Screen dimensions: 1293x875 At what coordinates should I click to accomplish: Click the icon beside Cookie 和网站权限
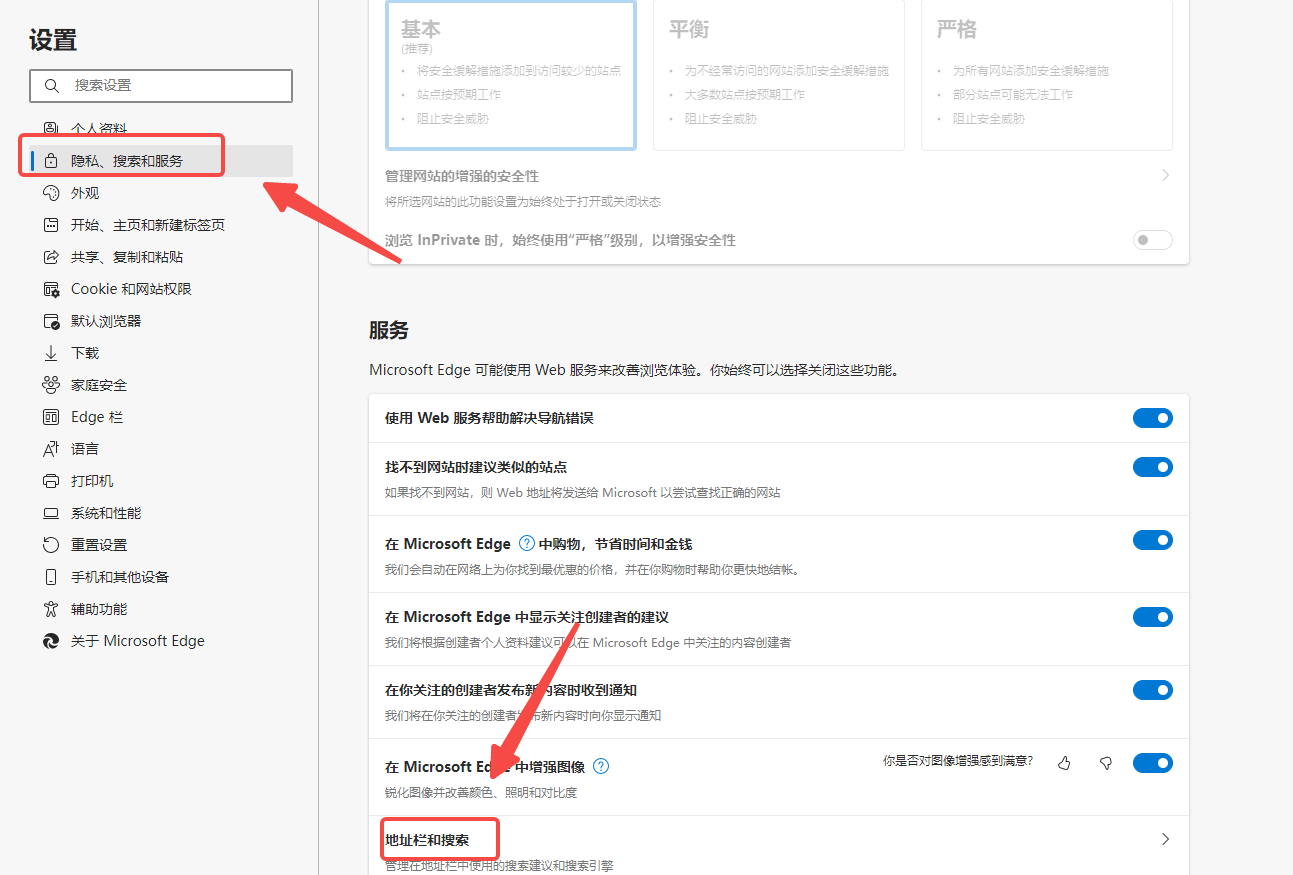tap(51, 289)
